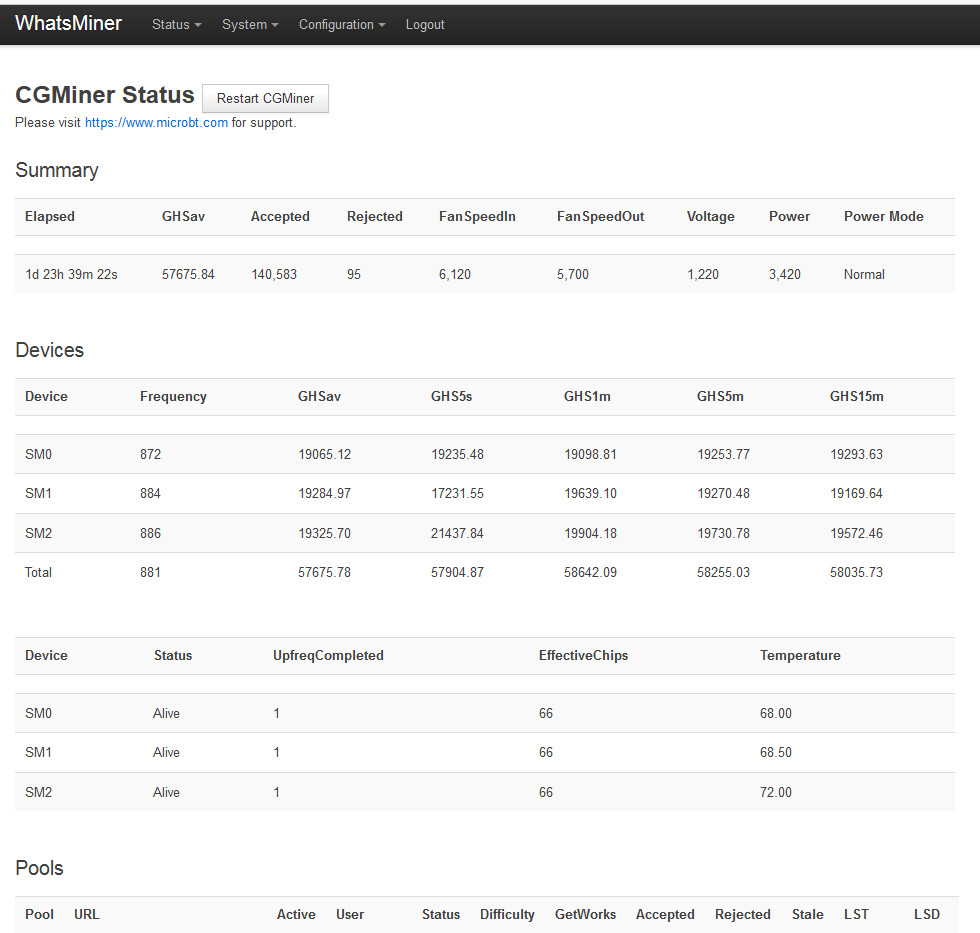980x933 pixels.
Task: Select summary GHSav value 57675.84
Action: [x=188, y=274]
